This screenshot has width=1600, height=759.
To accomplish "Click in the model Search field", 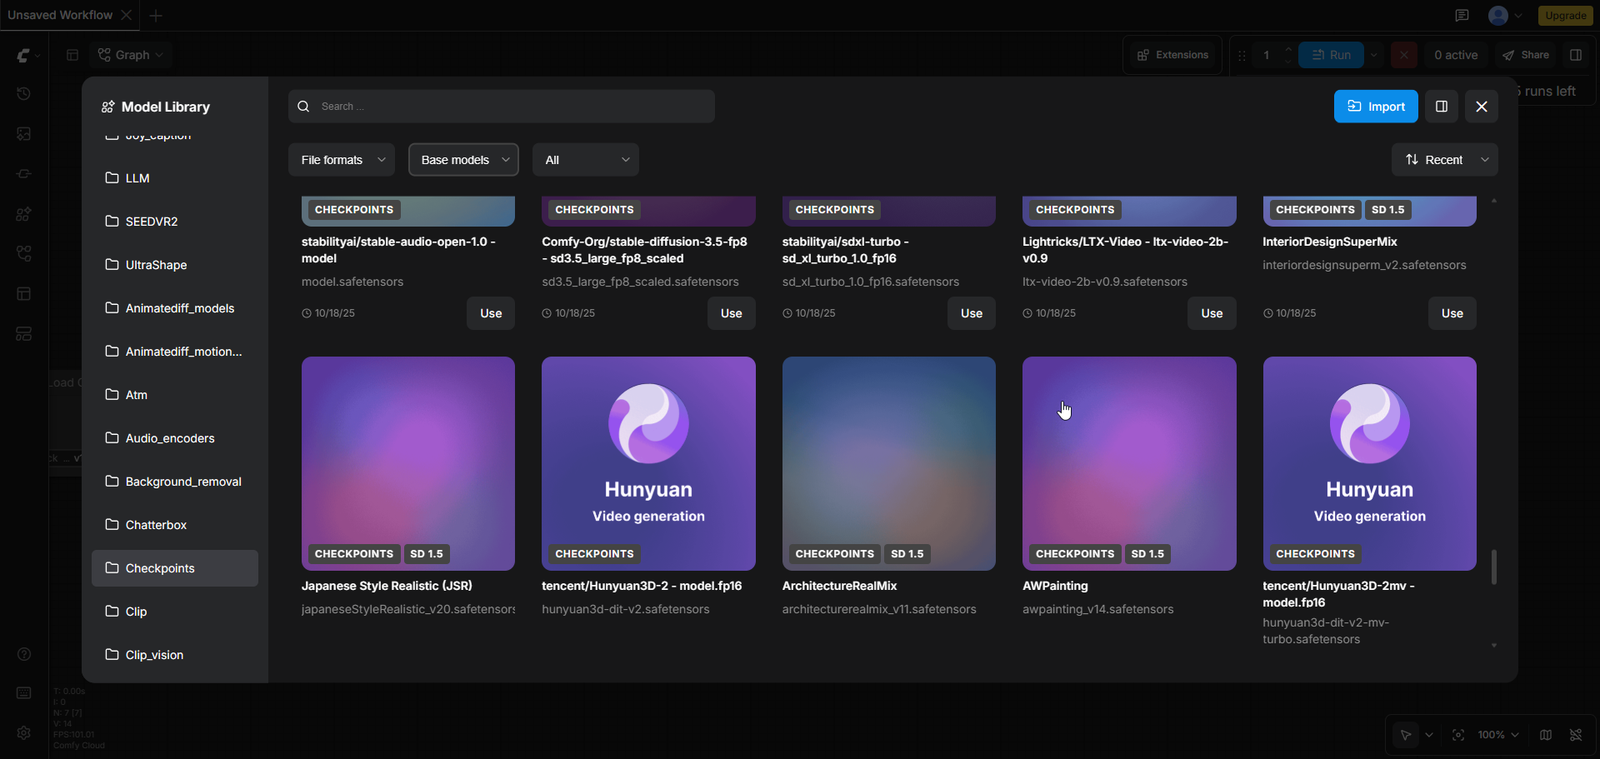I will (501, 107).
